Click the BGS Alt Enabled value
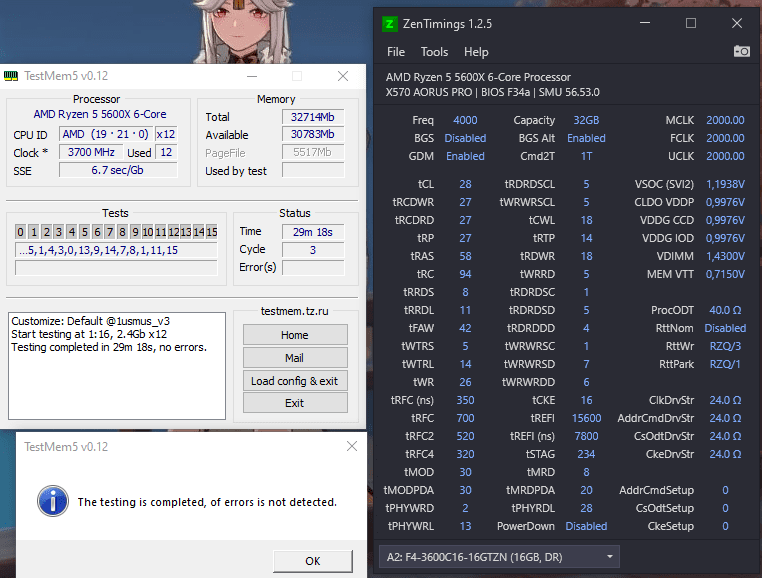The image size is (762, 578). coord(586,138)
